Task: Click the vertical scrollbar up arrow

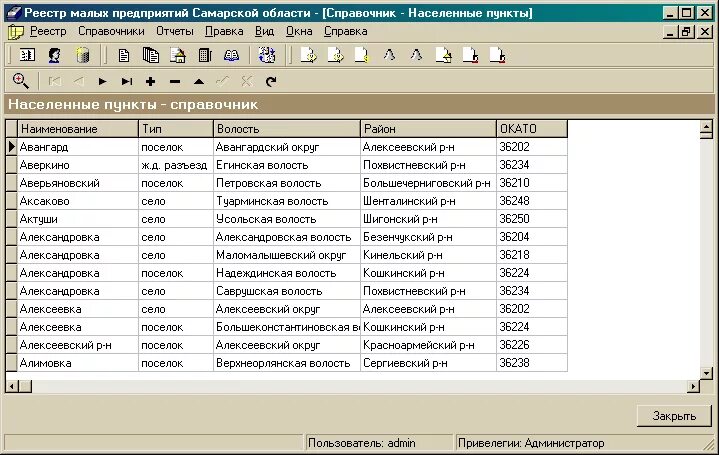Action: [706, 126]
